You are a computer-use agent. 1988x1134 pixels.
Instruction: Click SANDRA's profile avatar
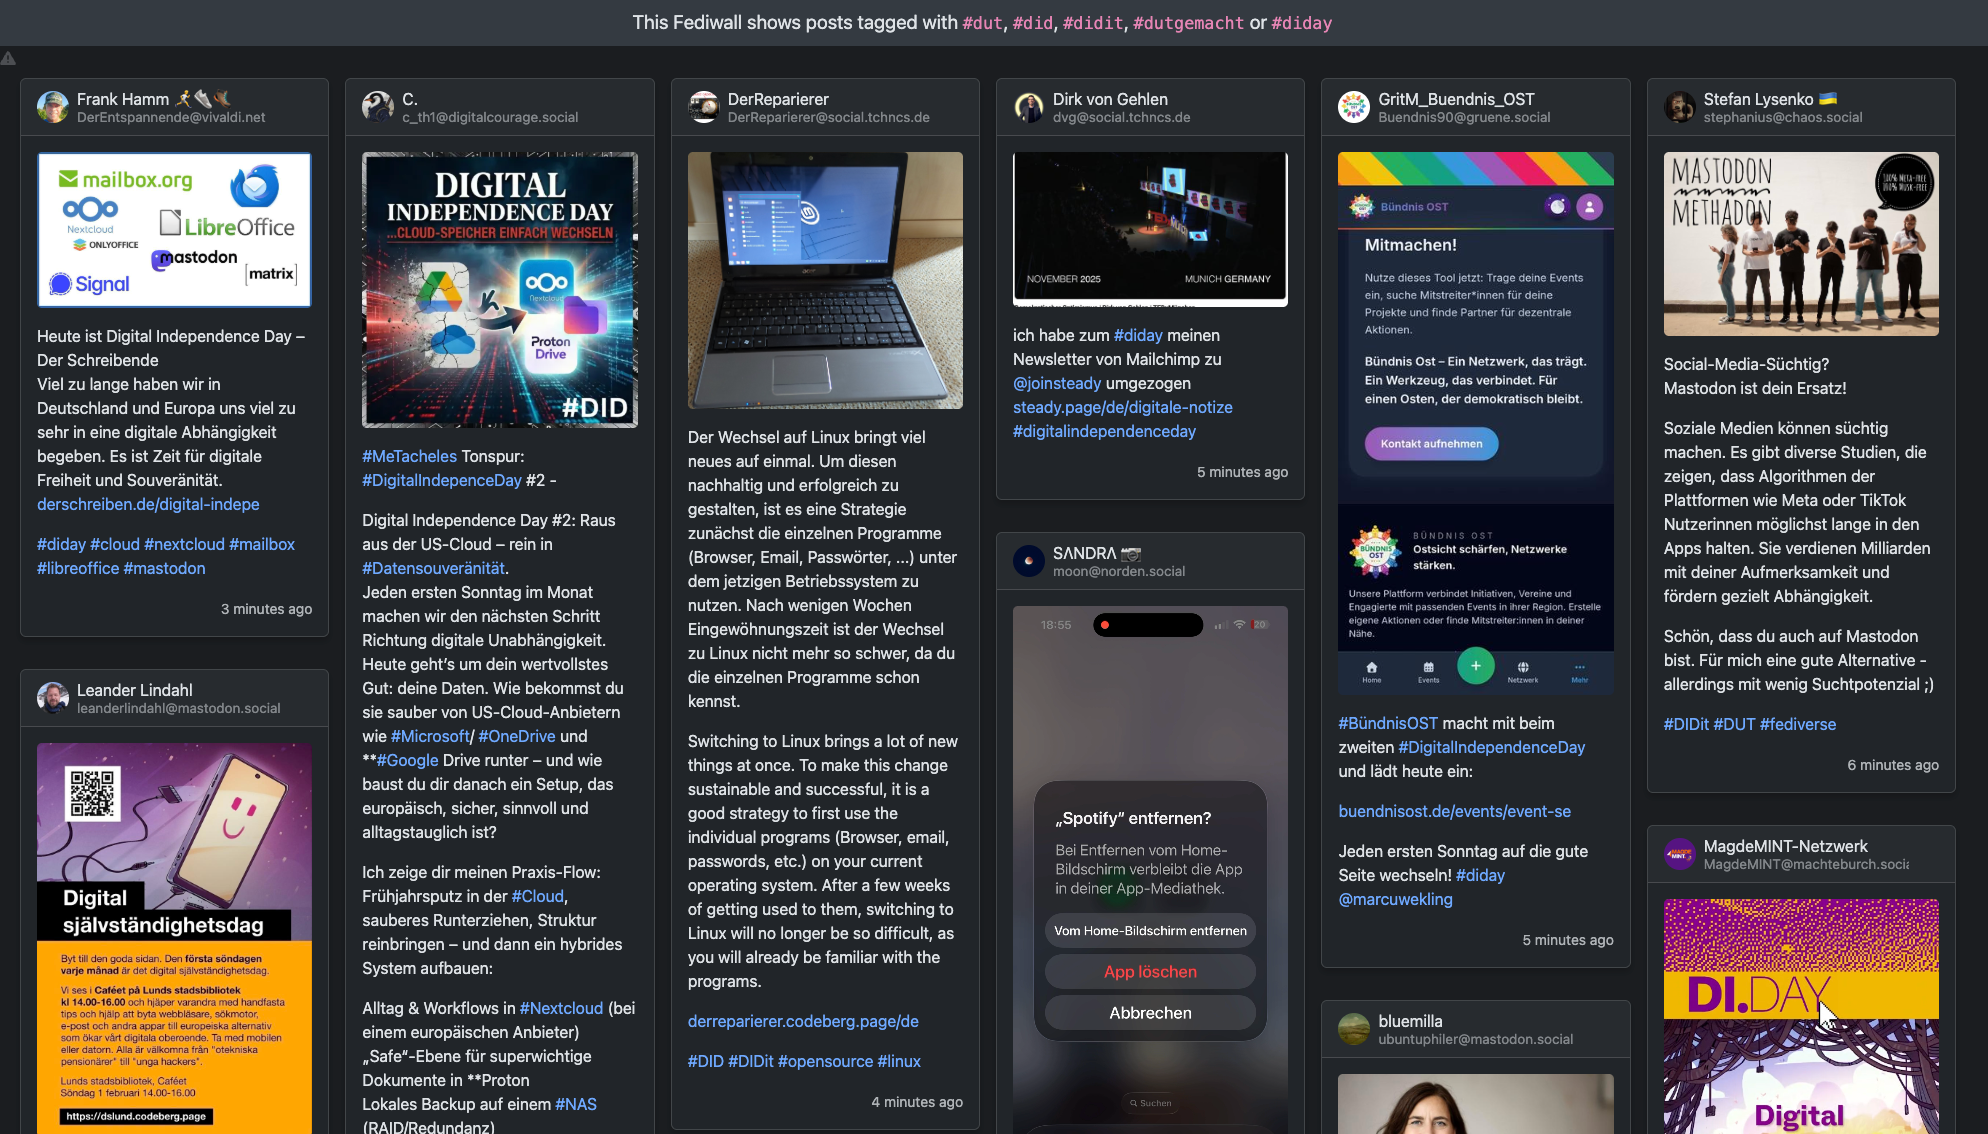1029,561
